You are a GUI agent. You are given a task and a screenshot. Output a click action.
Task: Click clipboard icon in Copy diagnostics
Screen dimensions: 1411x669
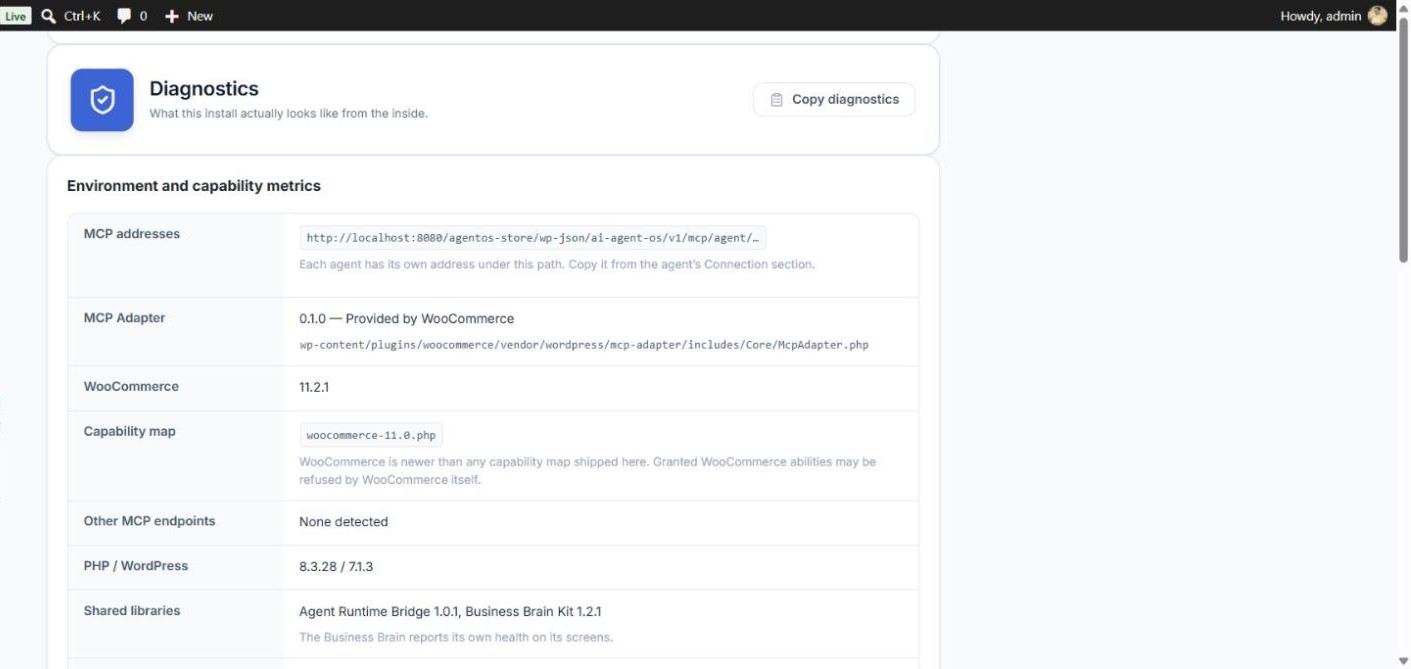coord(776,100)
